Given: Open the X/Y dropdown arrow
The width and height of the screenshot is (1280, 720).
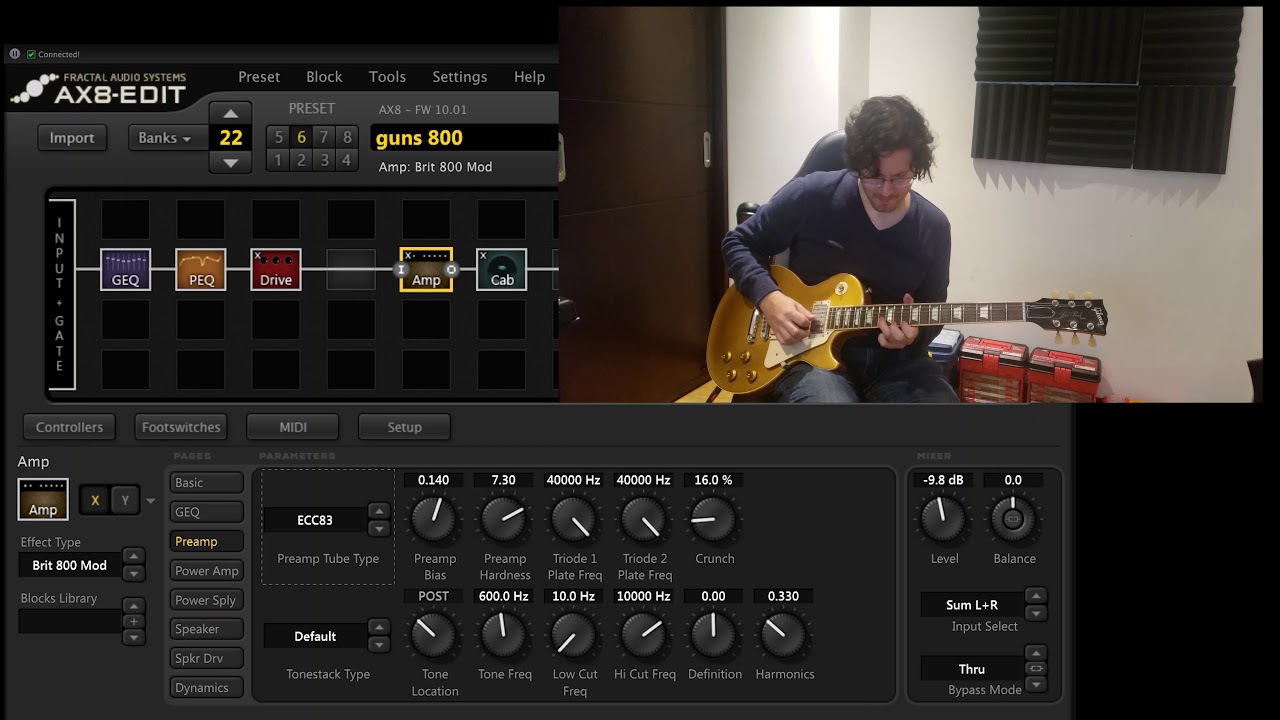Looking at the screenshot, I should click(151, 501).
